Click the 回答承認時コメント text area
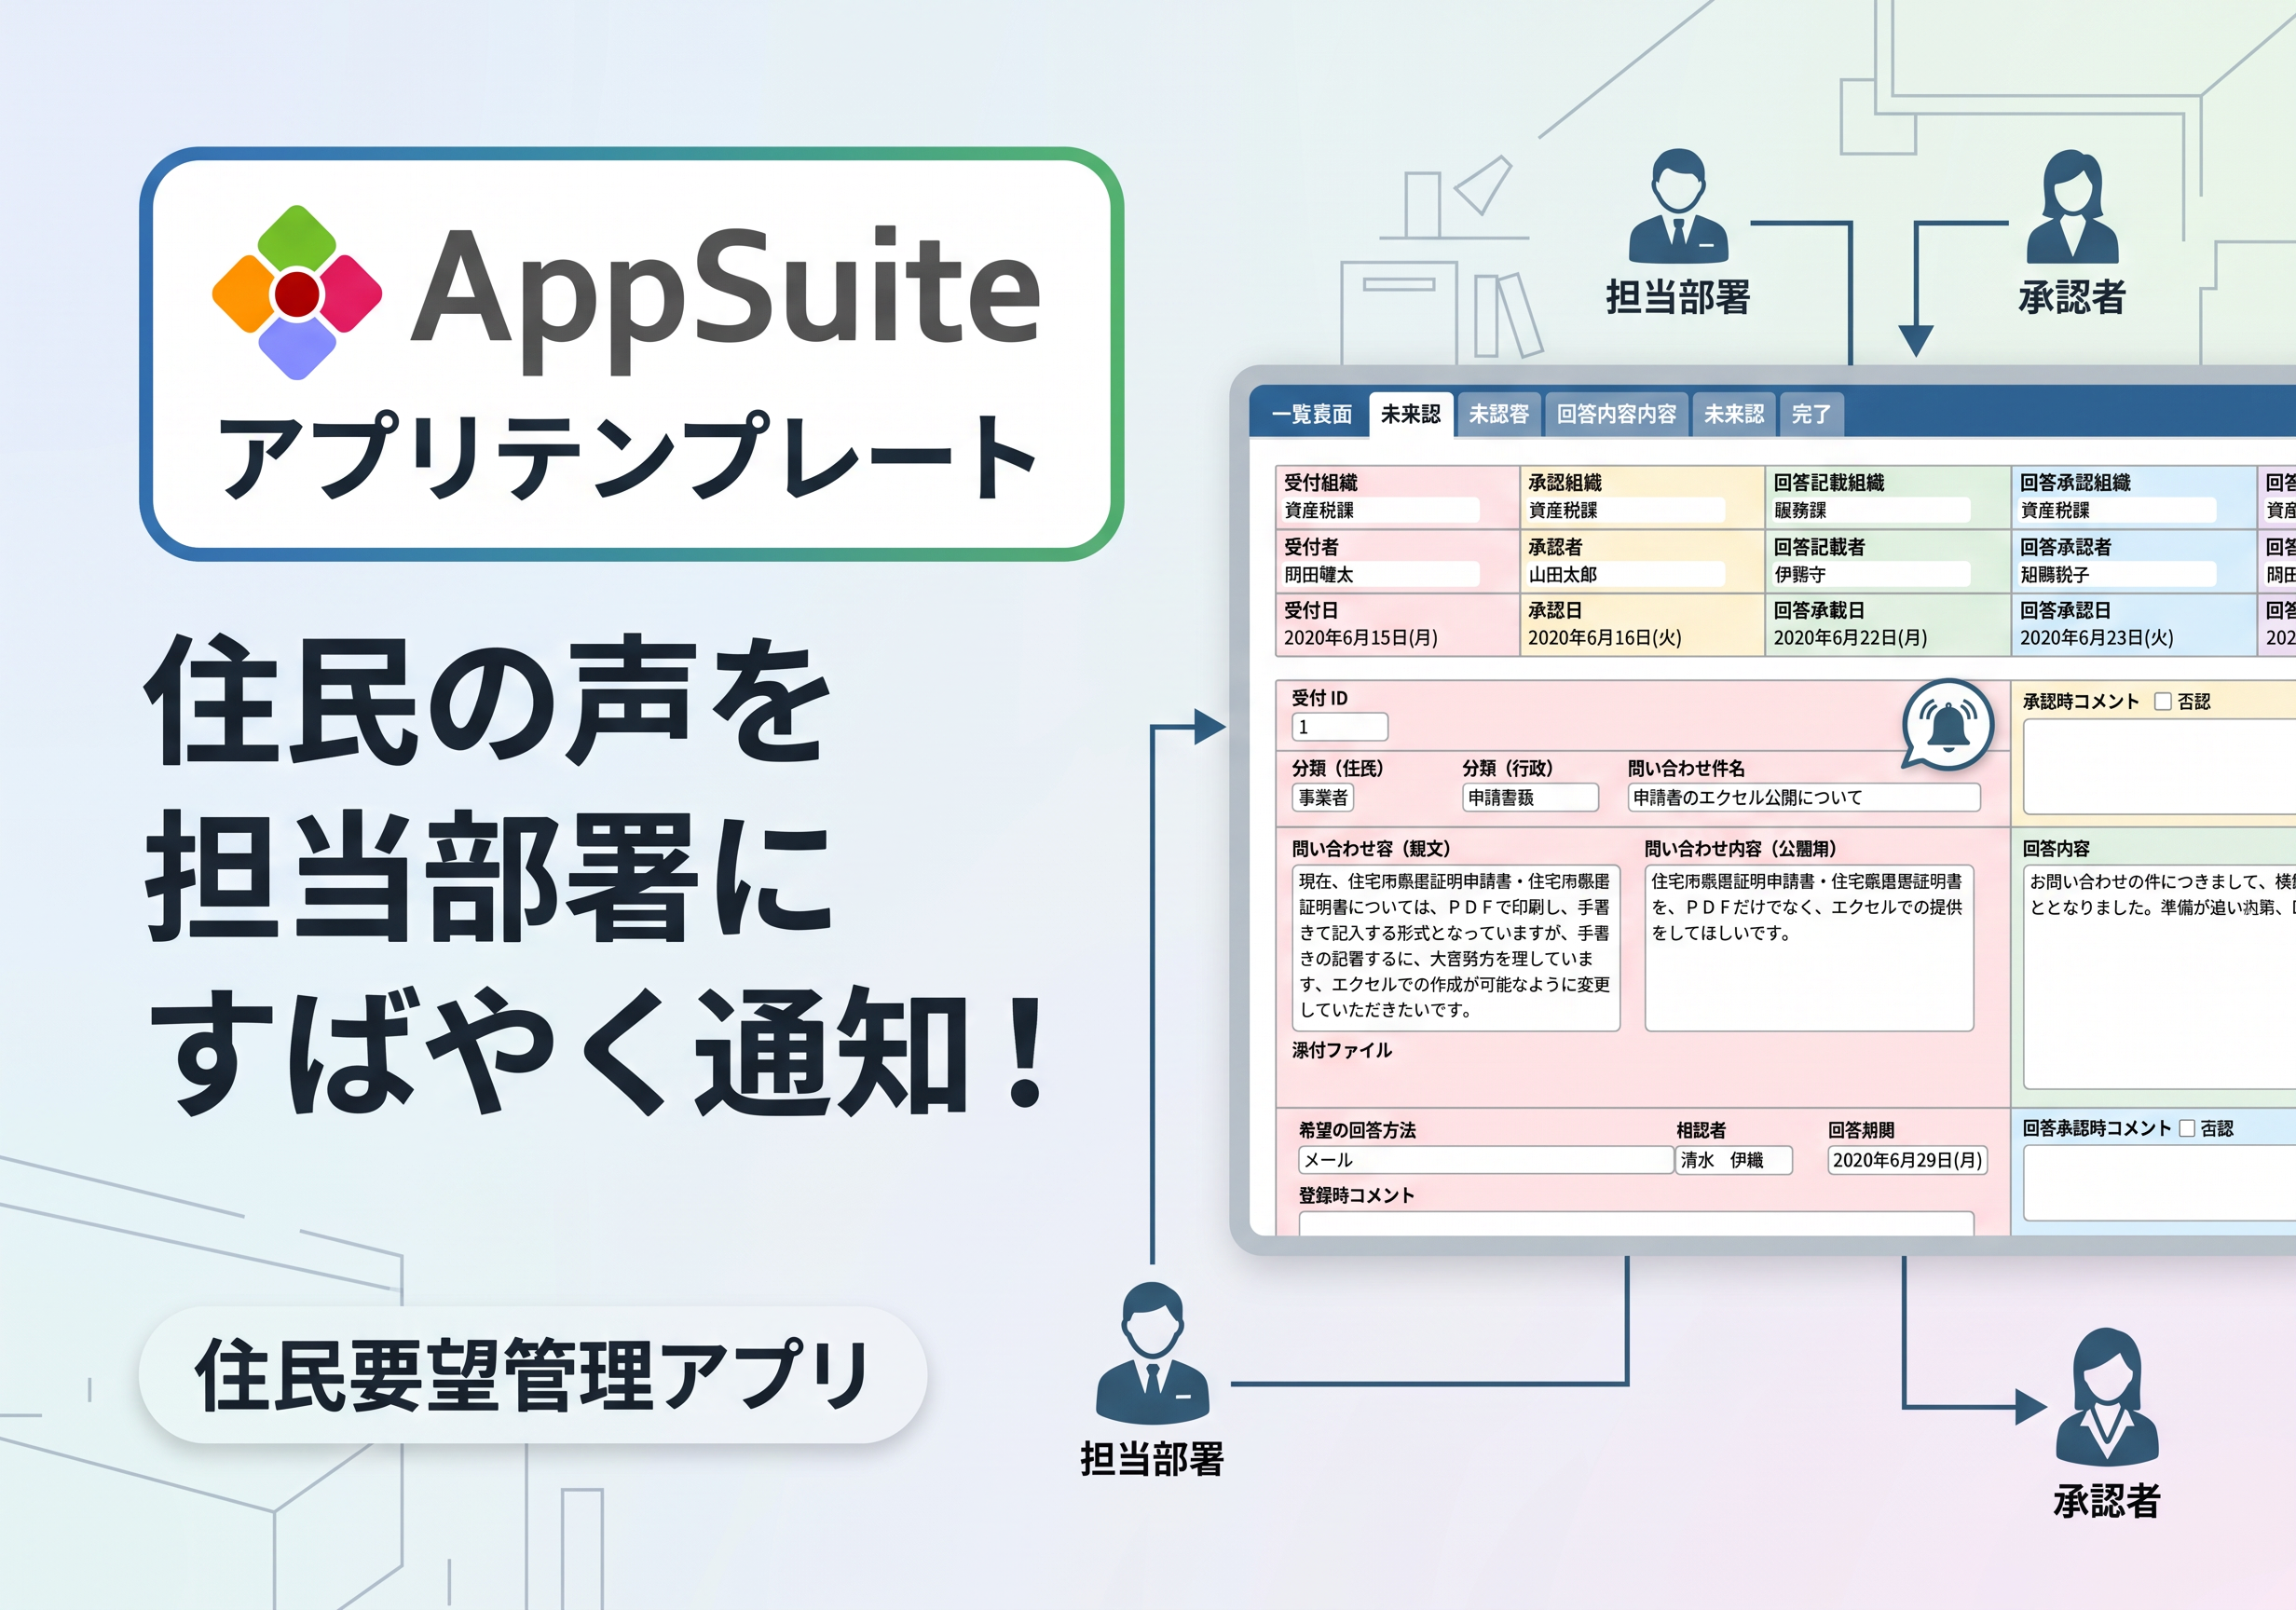This screenshot has height=1610, width=2296. pyautogui.click(x=2160, y=1183)
